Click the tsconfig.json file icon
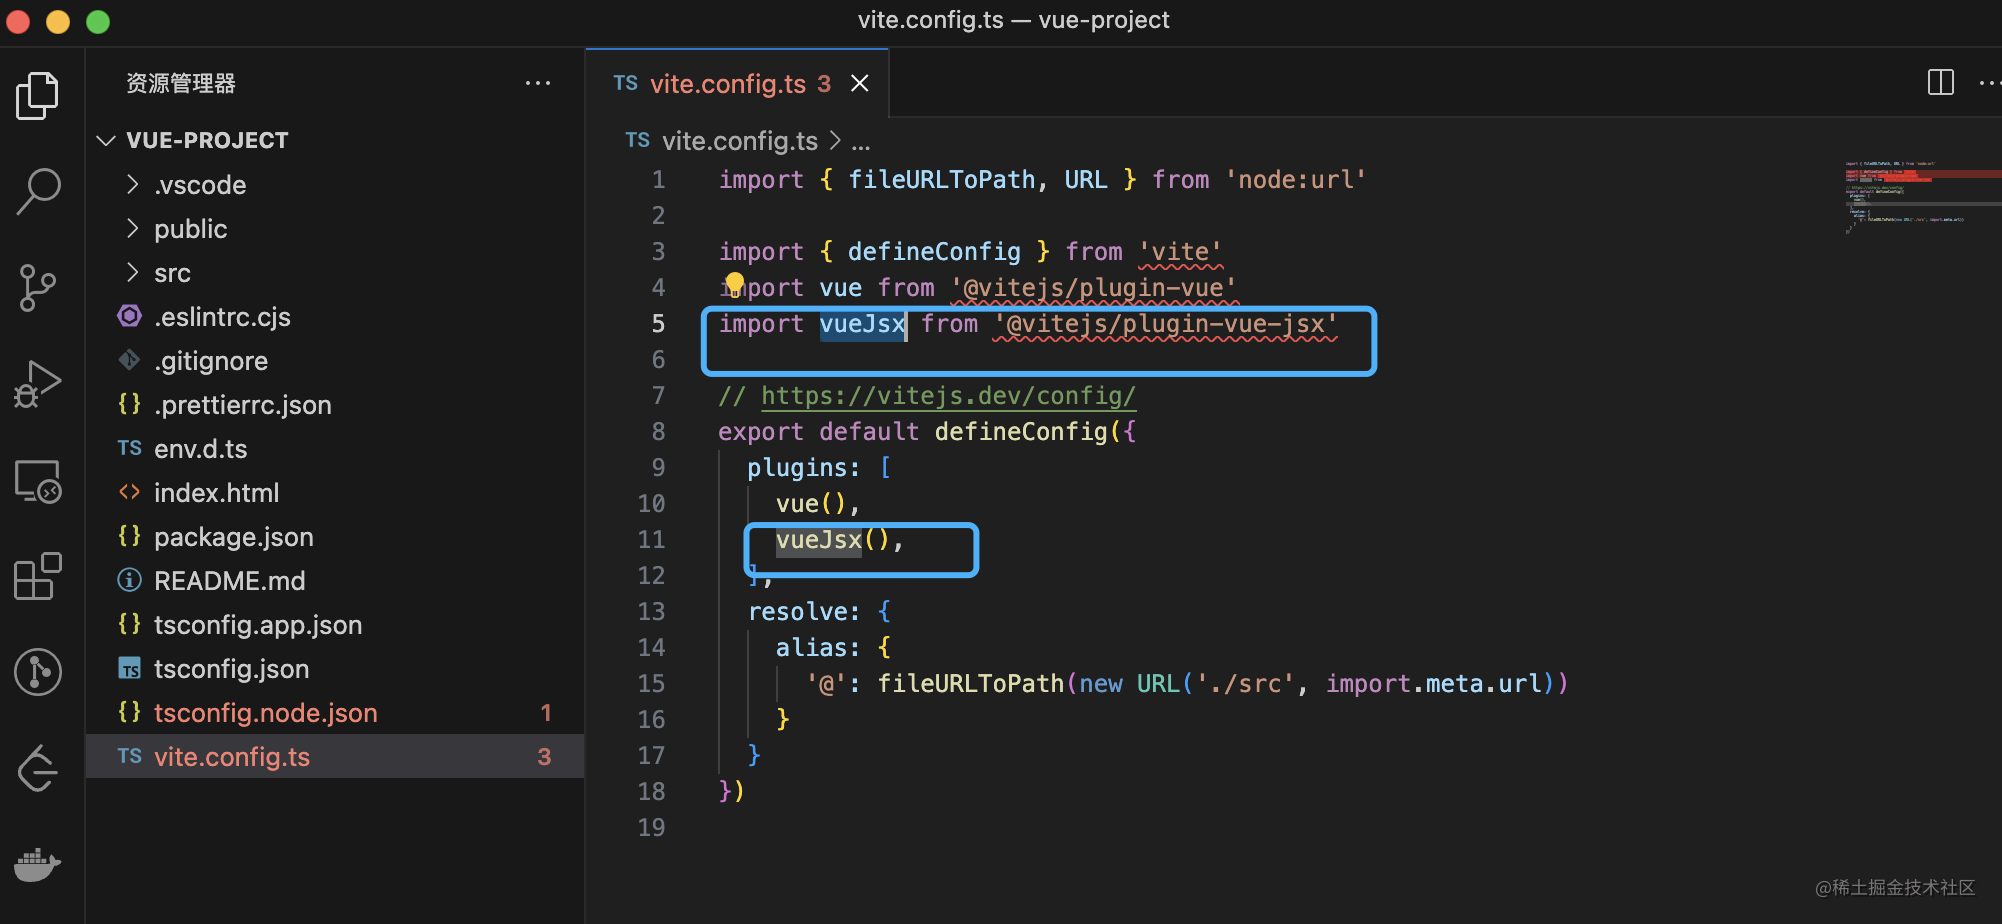Screen dimensions: 2002x924 pos(130,668)
